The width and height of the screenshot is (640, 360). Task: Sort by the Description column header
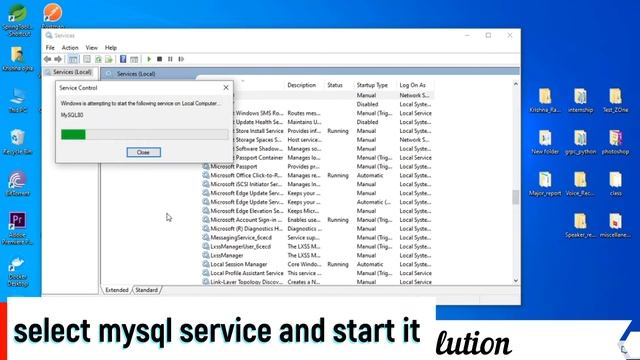point(302,85)
